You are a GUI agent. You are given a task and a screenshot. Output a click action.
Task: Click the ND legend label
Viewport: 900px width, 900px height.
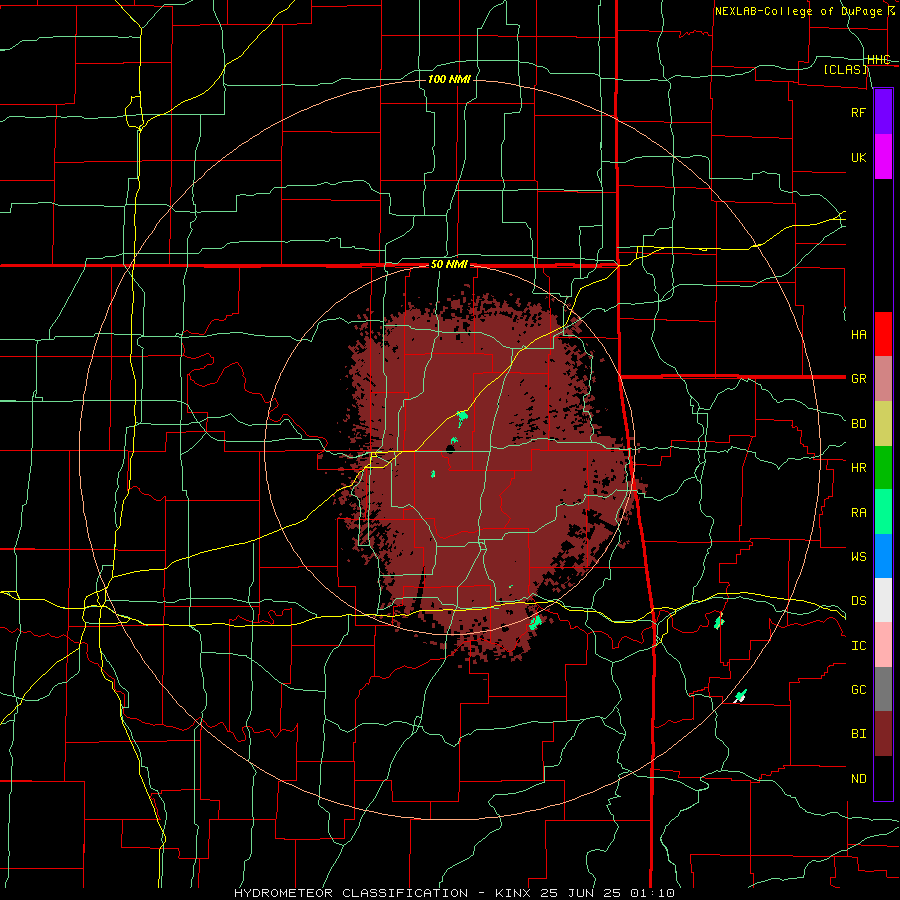(x=859, y=779)
